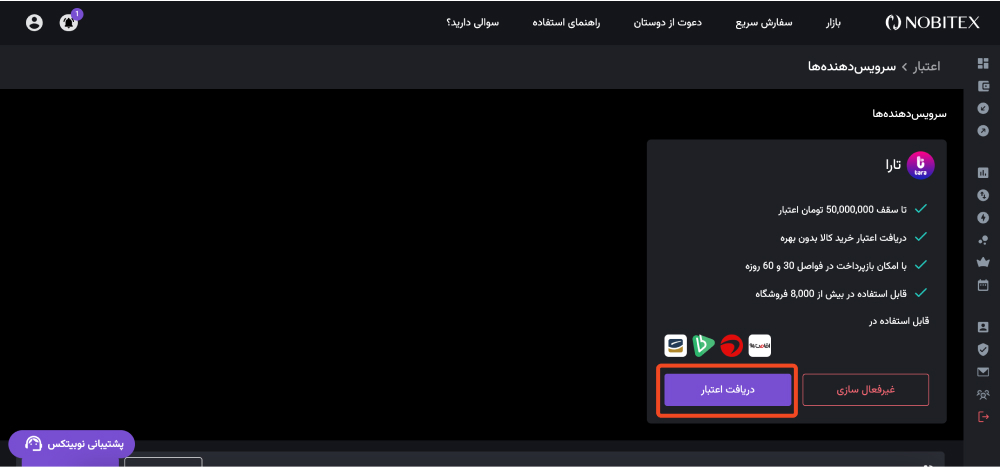Open the security shield sidebar icon
1000x467 pixels.
pyautogui.click(x=983, y=349)
